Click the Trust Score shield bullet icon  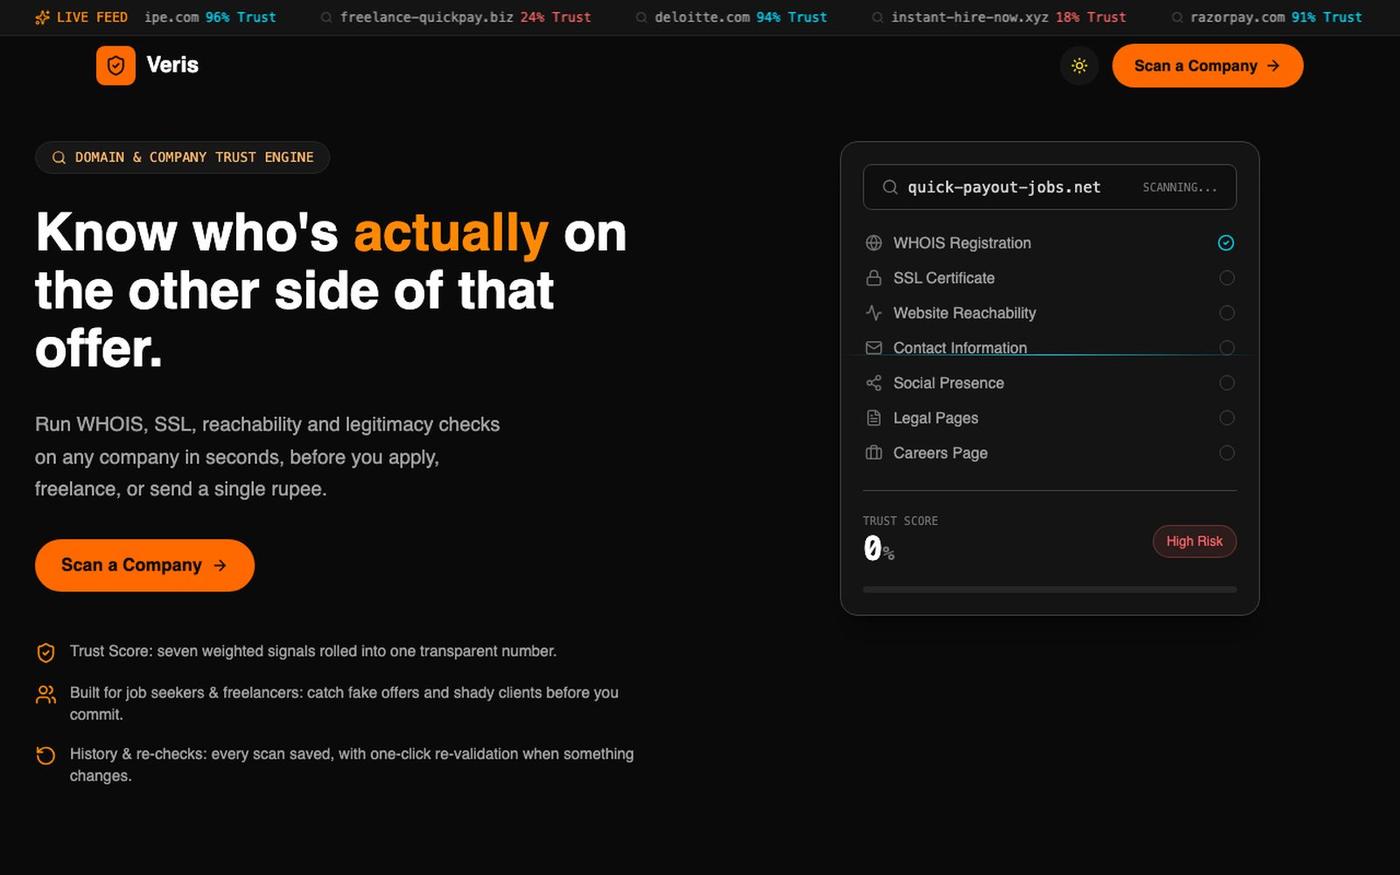[45, 652]
